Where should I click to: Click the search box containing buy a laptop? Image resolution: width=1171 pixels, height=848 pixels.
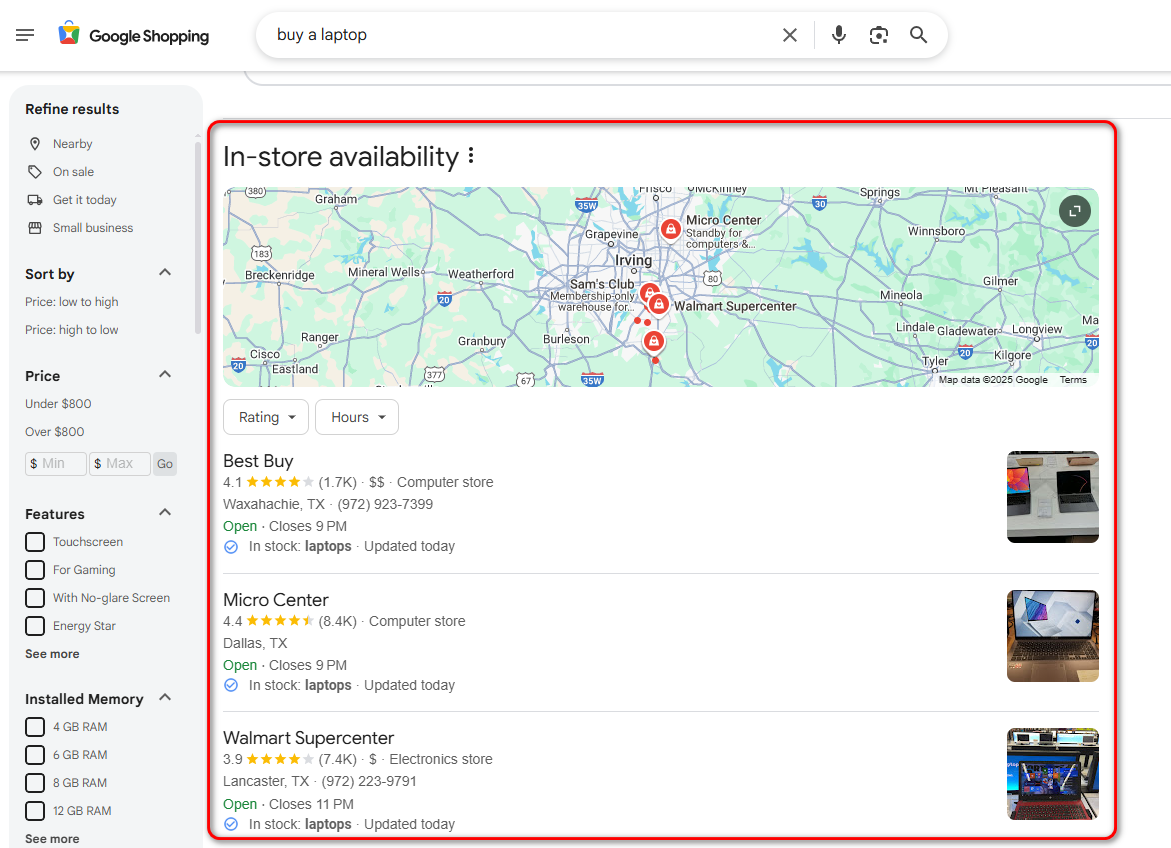coord(523,35)
